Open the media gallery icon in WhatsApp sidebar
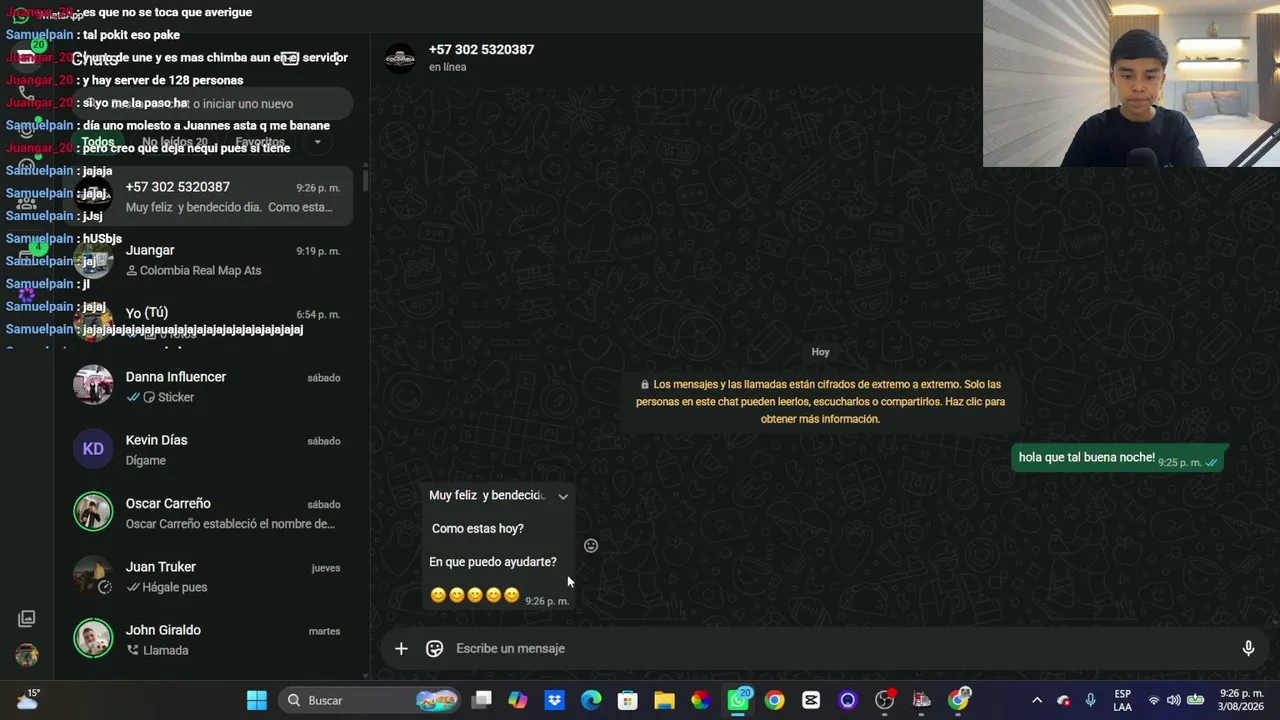 coord(27,619)
